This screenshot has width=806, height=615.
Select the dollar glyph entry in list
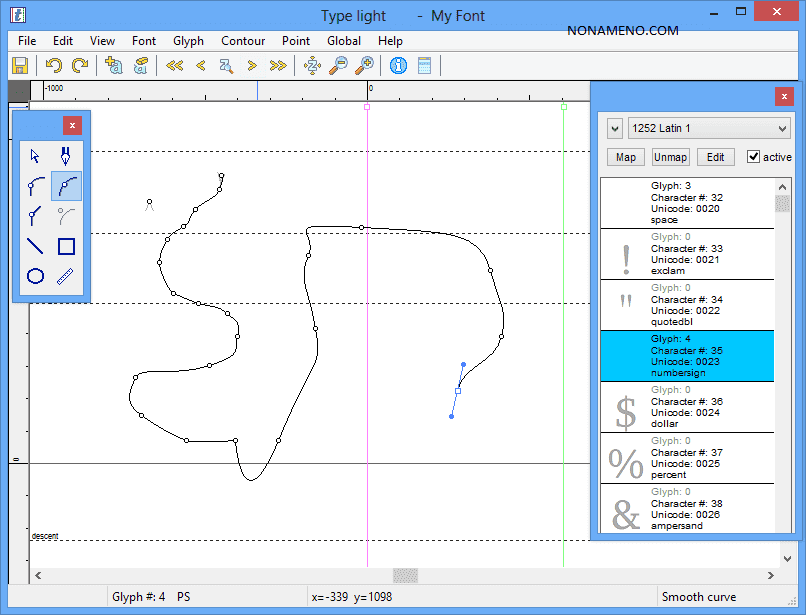point(687,407)
